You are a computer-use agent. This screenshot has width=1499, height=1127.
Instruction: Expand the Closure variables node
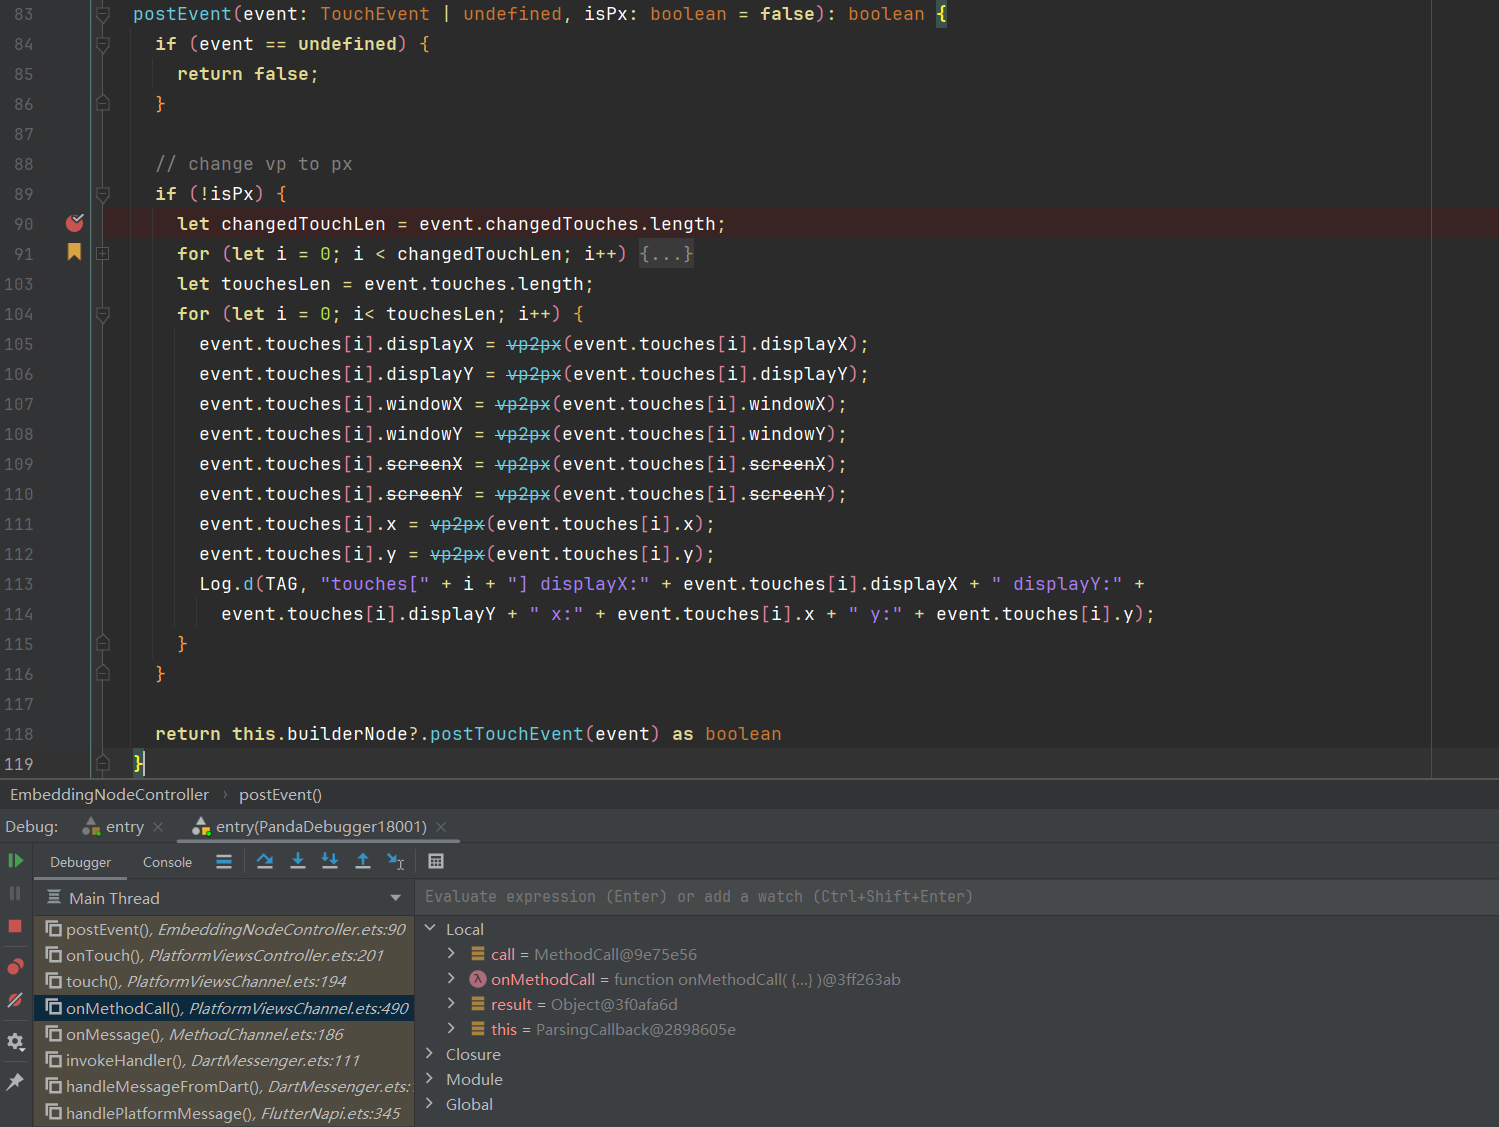pyautogui.click(x=430, y=1054)
